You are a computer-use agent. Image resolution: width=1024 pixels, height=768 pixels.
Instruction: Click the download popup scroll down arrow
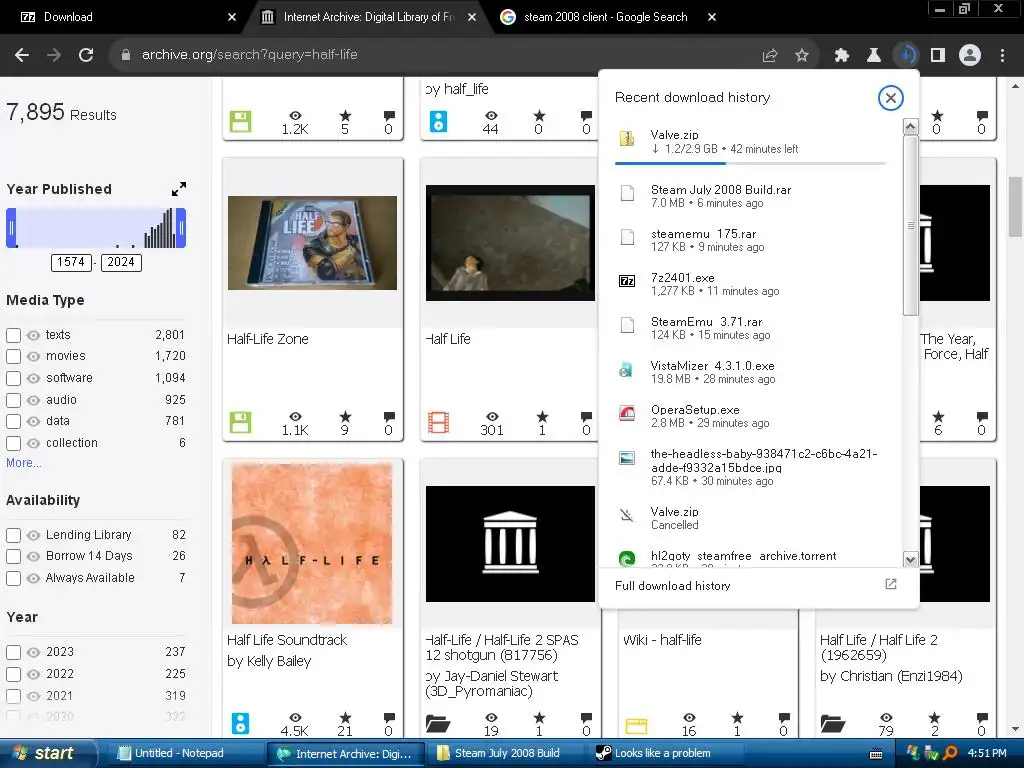pyautogui.click(x=910, y=559)
